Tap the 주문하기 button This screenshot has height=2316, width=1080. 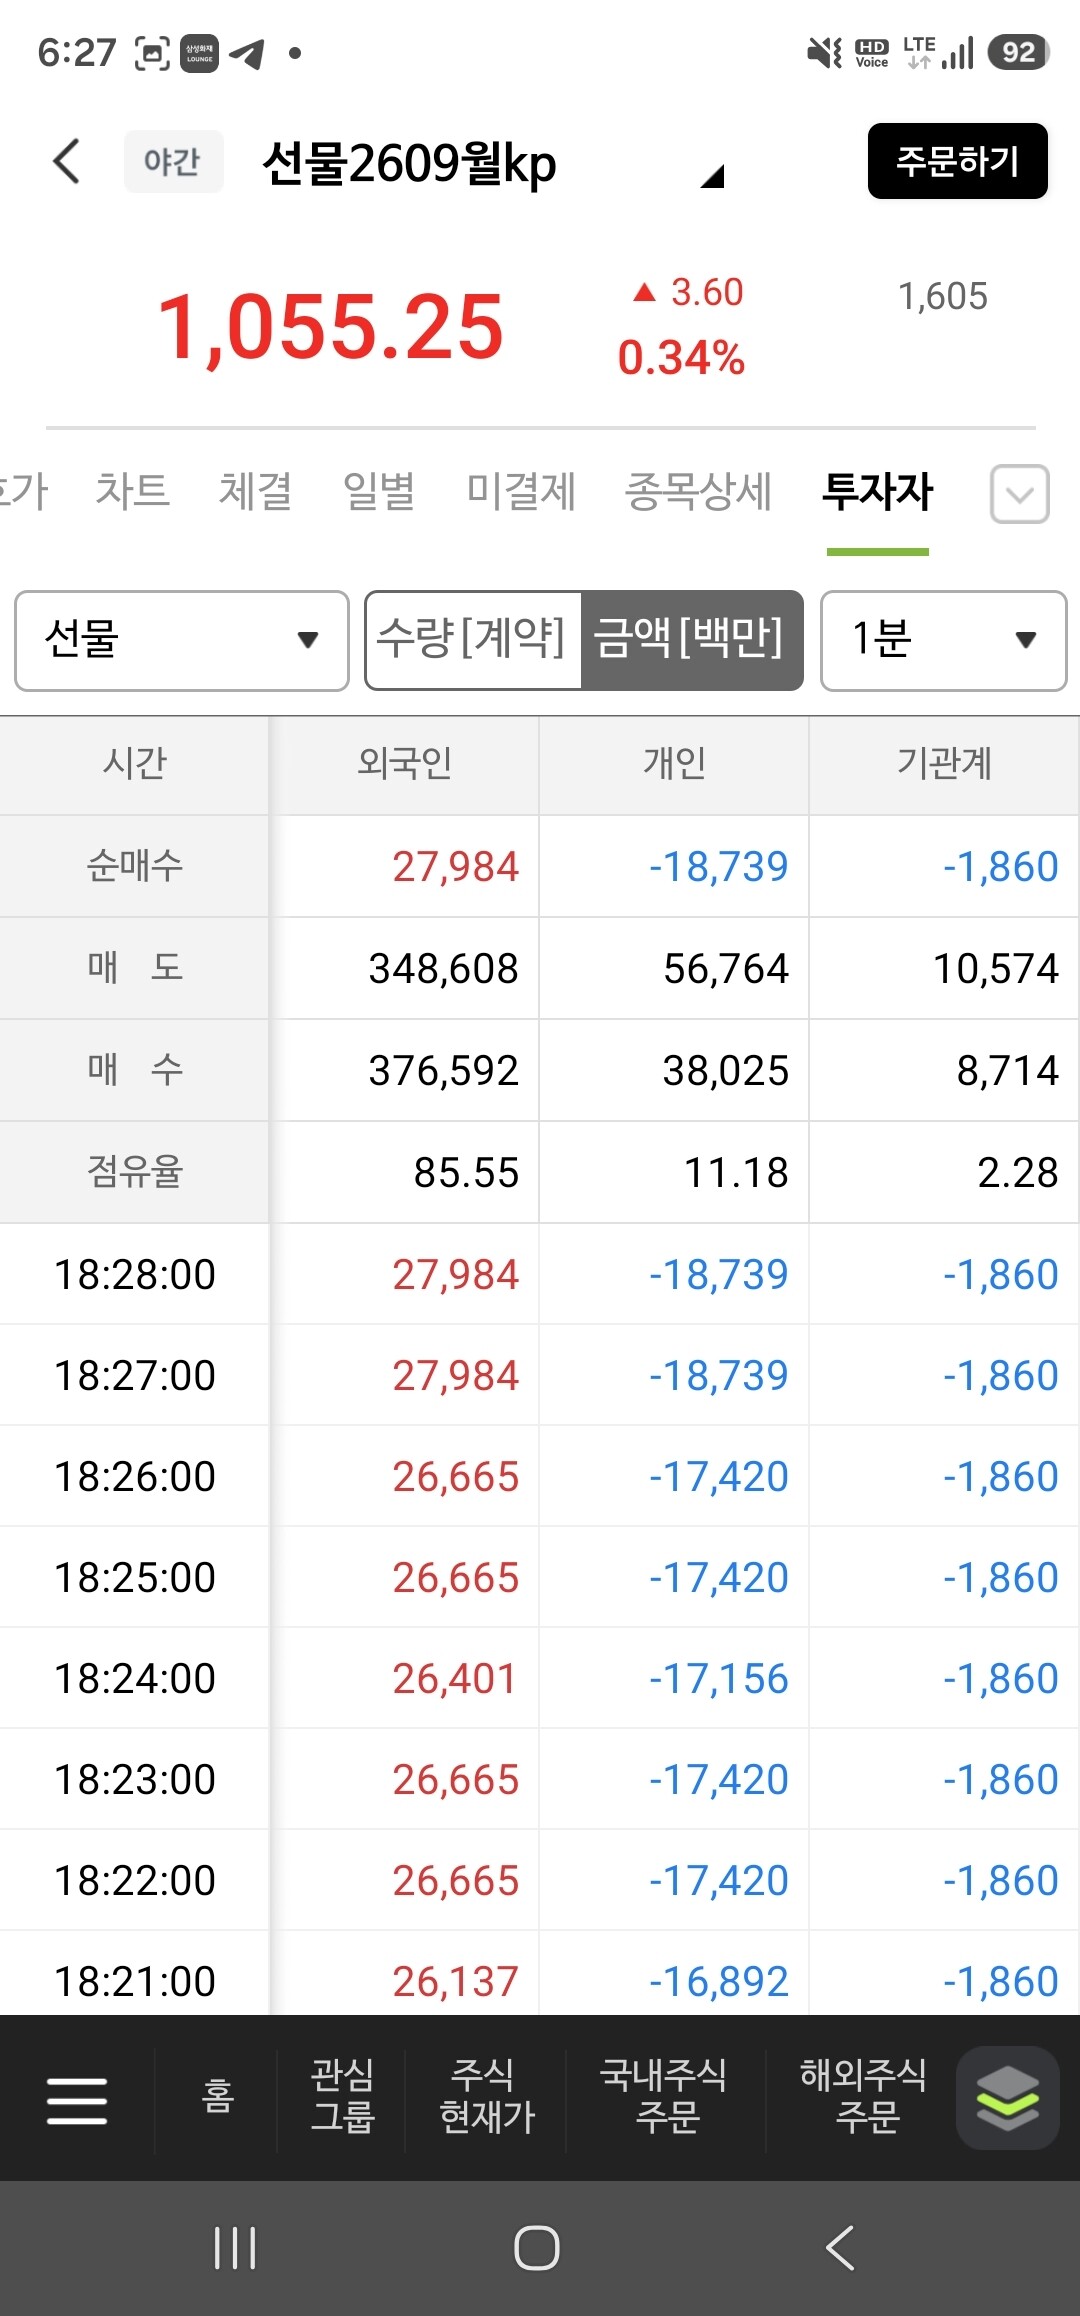(957, 161)
